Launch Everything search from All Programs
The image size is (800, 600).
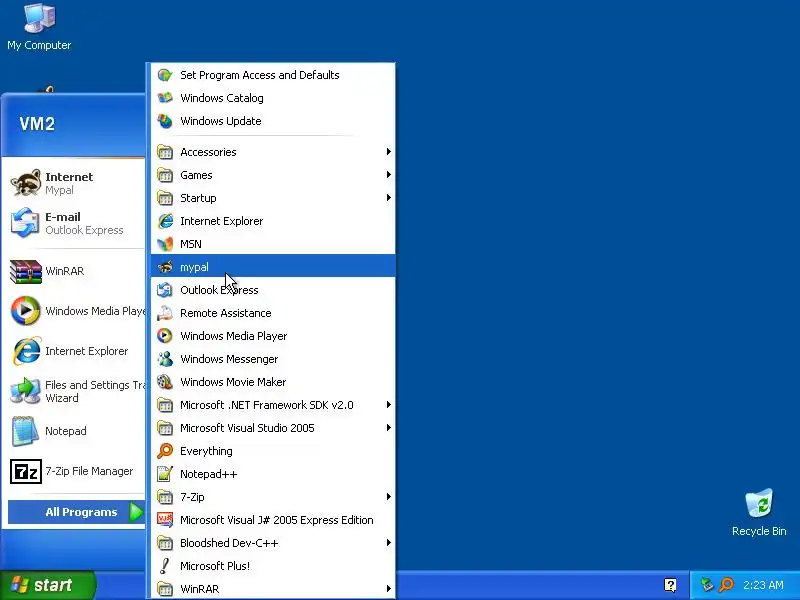pos(273,451)
